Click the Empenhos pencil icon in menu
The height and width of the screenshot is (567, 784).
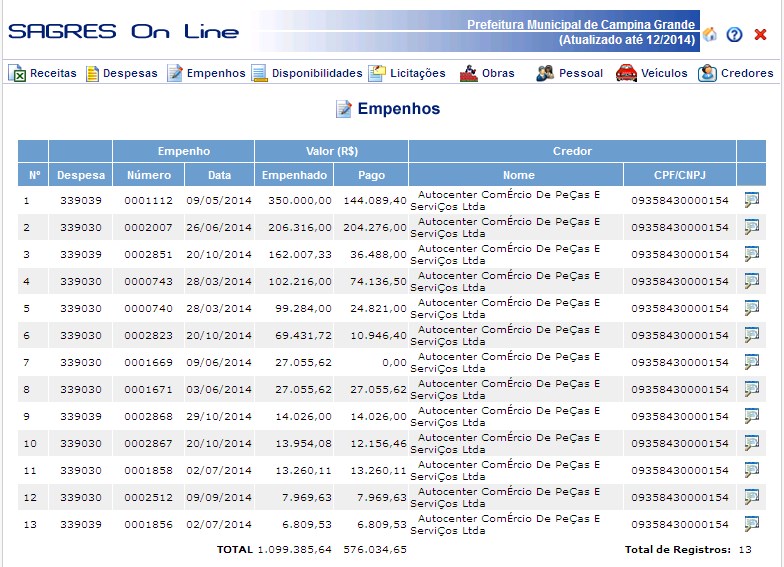pos(174,73)
